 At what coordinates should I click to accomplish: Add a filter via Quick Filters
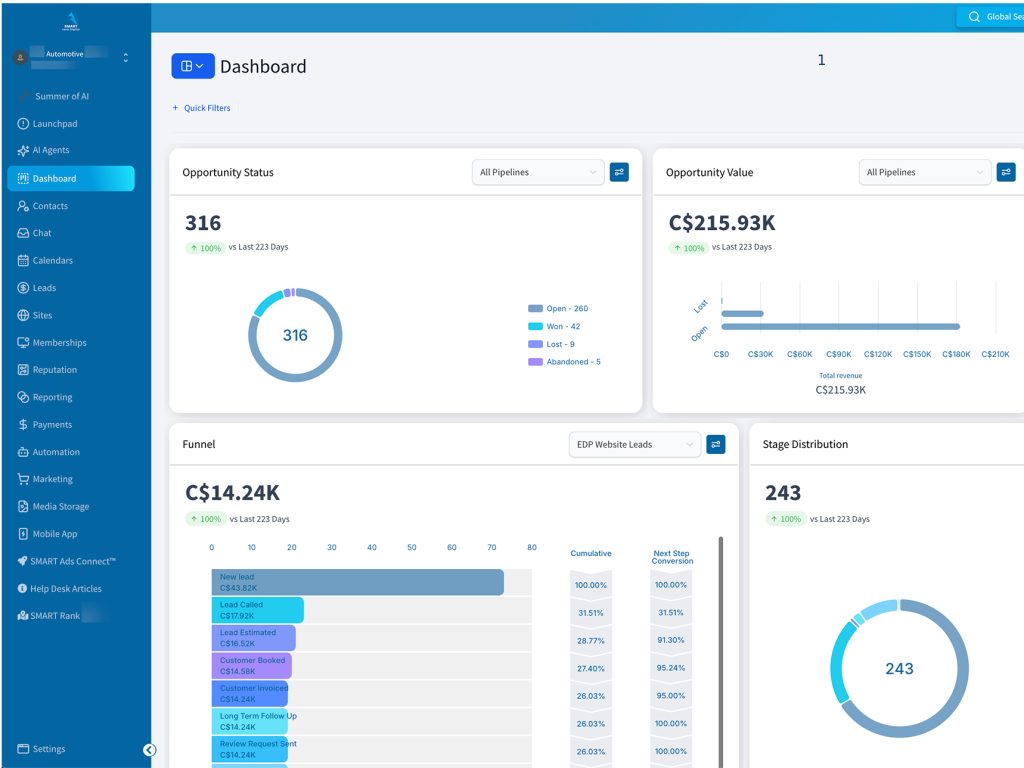pos(201,108)
